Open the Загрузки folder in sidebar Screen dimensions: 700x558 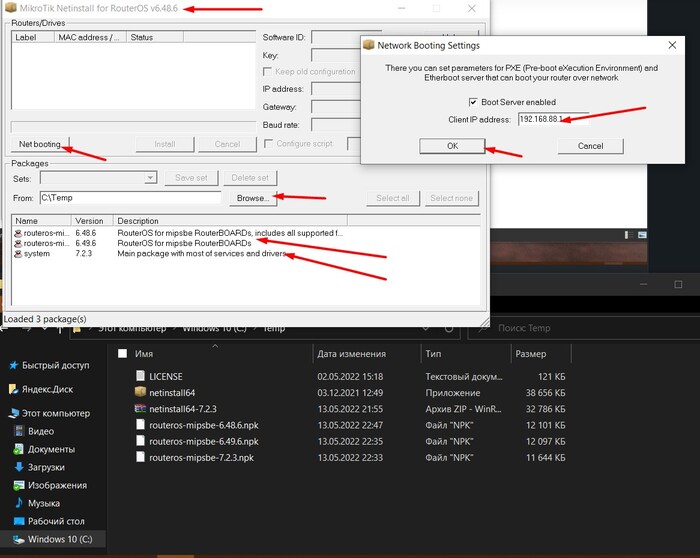(x=46, y=467)
